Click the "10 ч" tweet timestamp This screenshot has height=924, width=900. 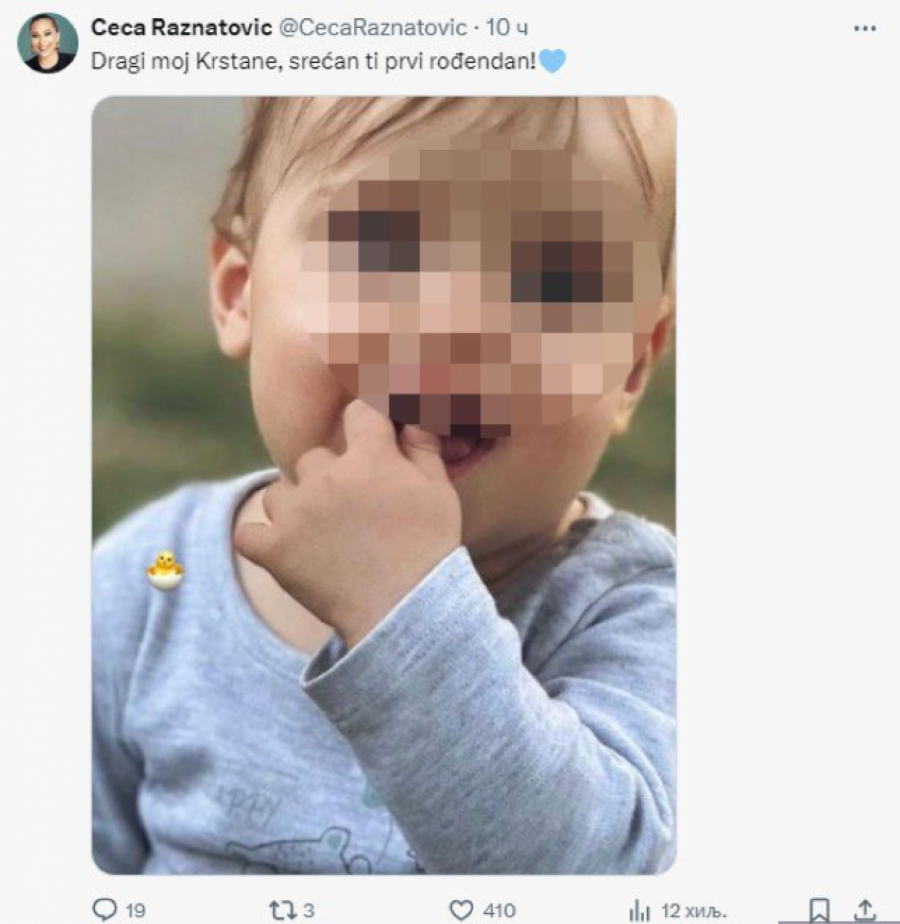pos(507,27)
